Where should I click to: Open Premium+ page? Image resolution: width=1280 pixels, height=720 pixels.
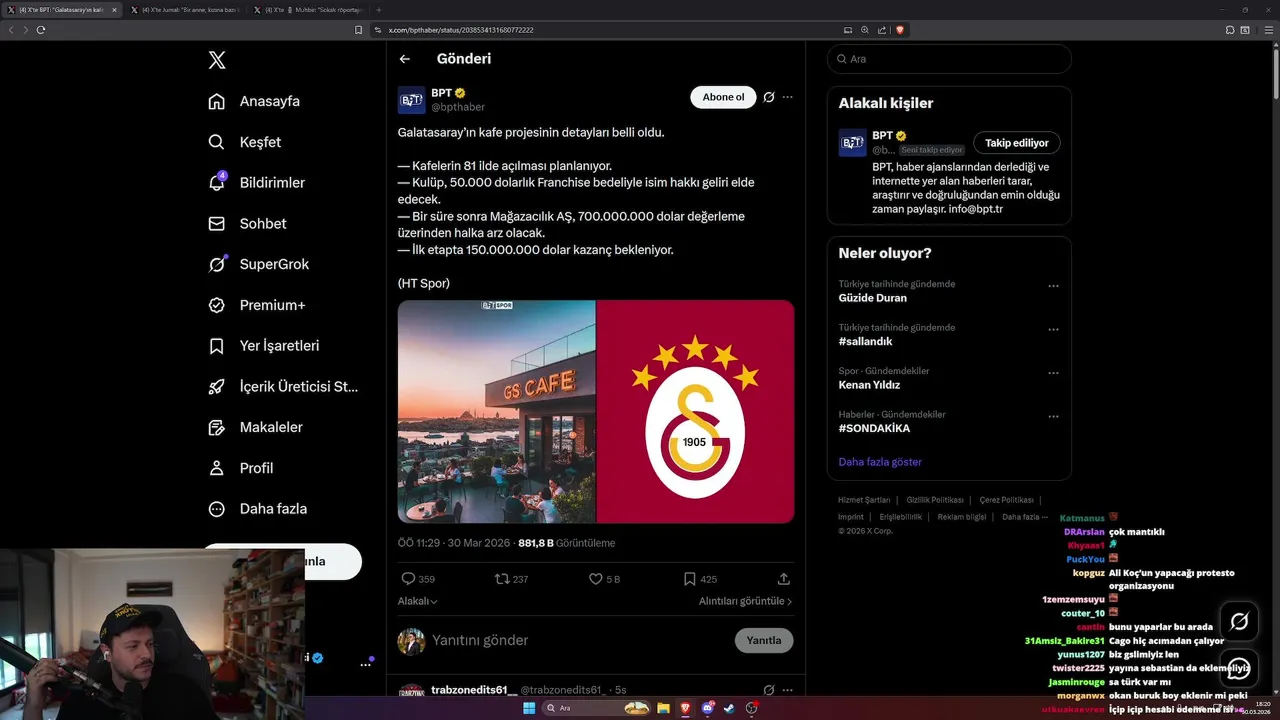coord(256,305)
